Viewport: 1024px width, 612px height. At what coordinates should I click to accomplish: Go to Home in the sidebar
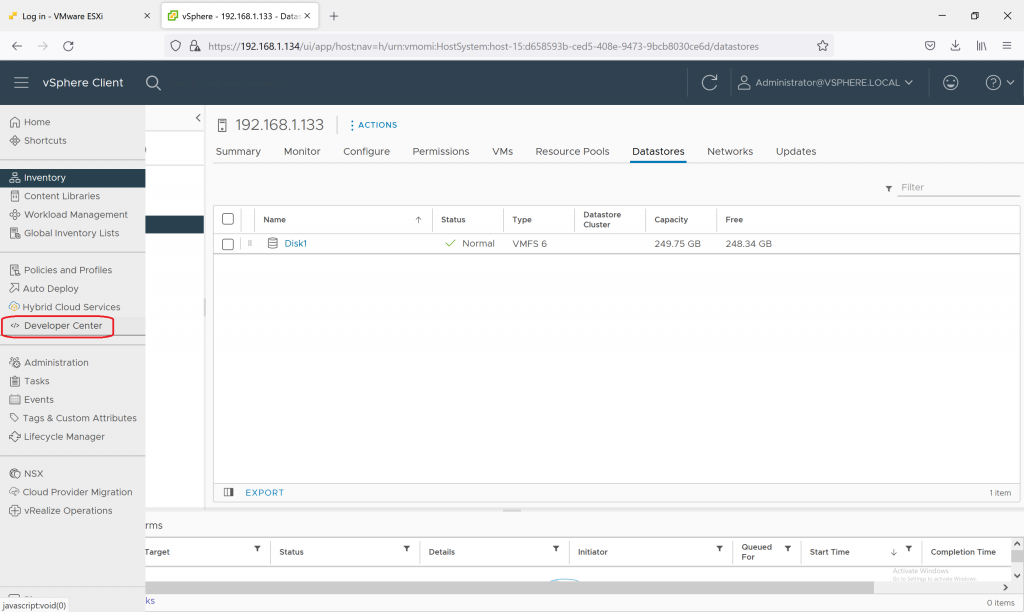pyautogui.click(x=30, y=122)
